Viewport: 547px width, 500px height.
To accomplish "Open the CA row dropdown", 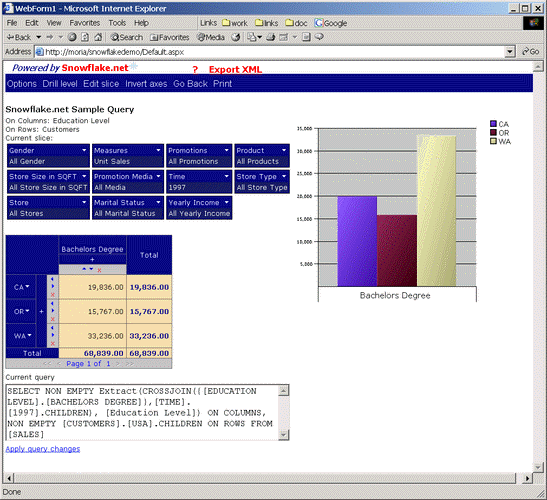I will (x=27, y=286).
